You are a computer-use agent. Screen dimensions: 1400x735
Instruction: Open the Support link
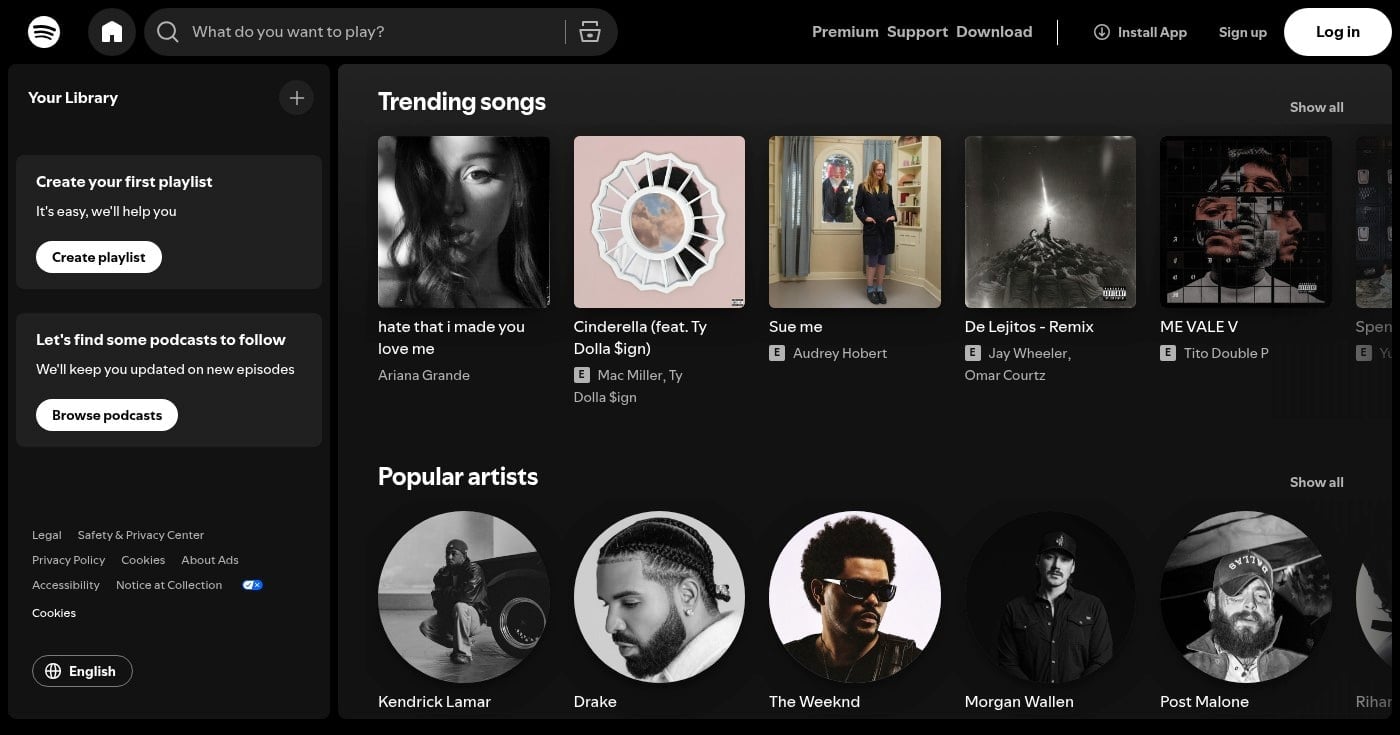(x=917, y=32)
